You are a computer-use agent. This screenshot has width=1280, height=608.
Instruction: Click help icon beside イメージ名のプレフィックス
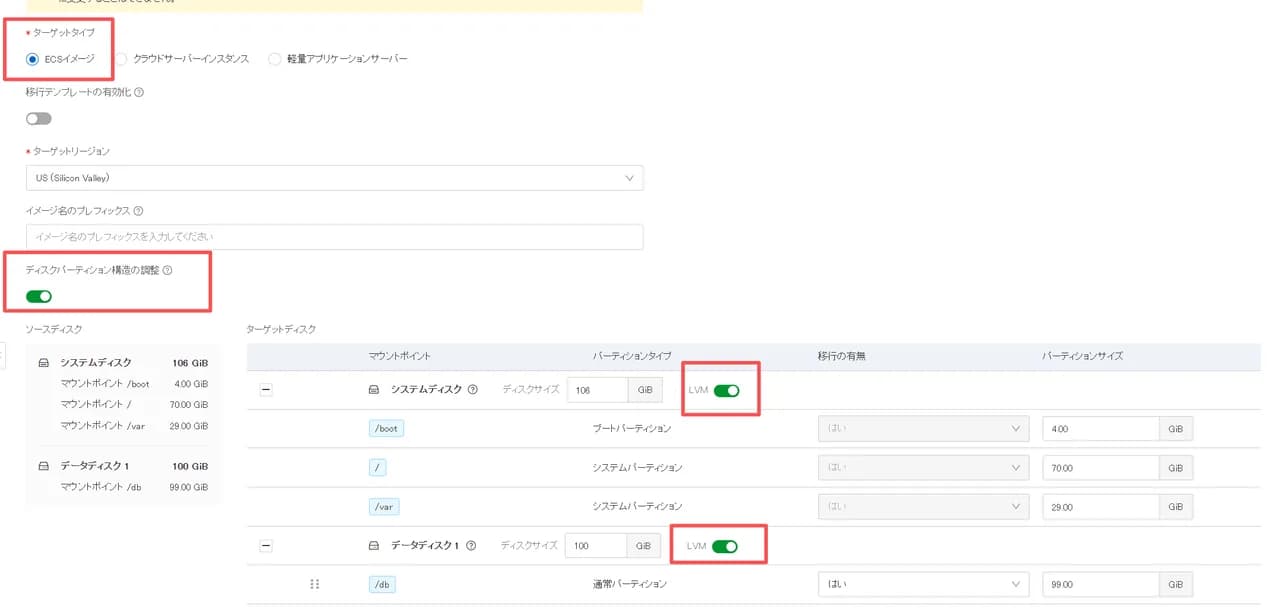tap(138, 211)
